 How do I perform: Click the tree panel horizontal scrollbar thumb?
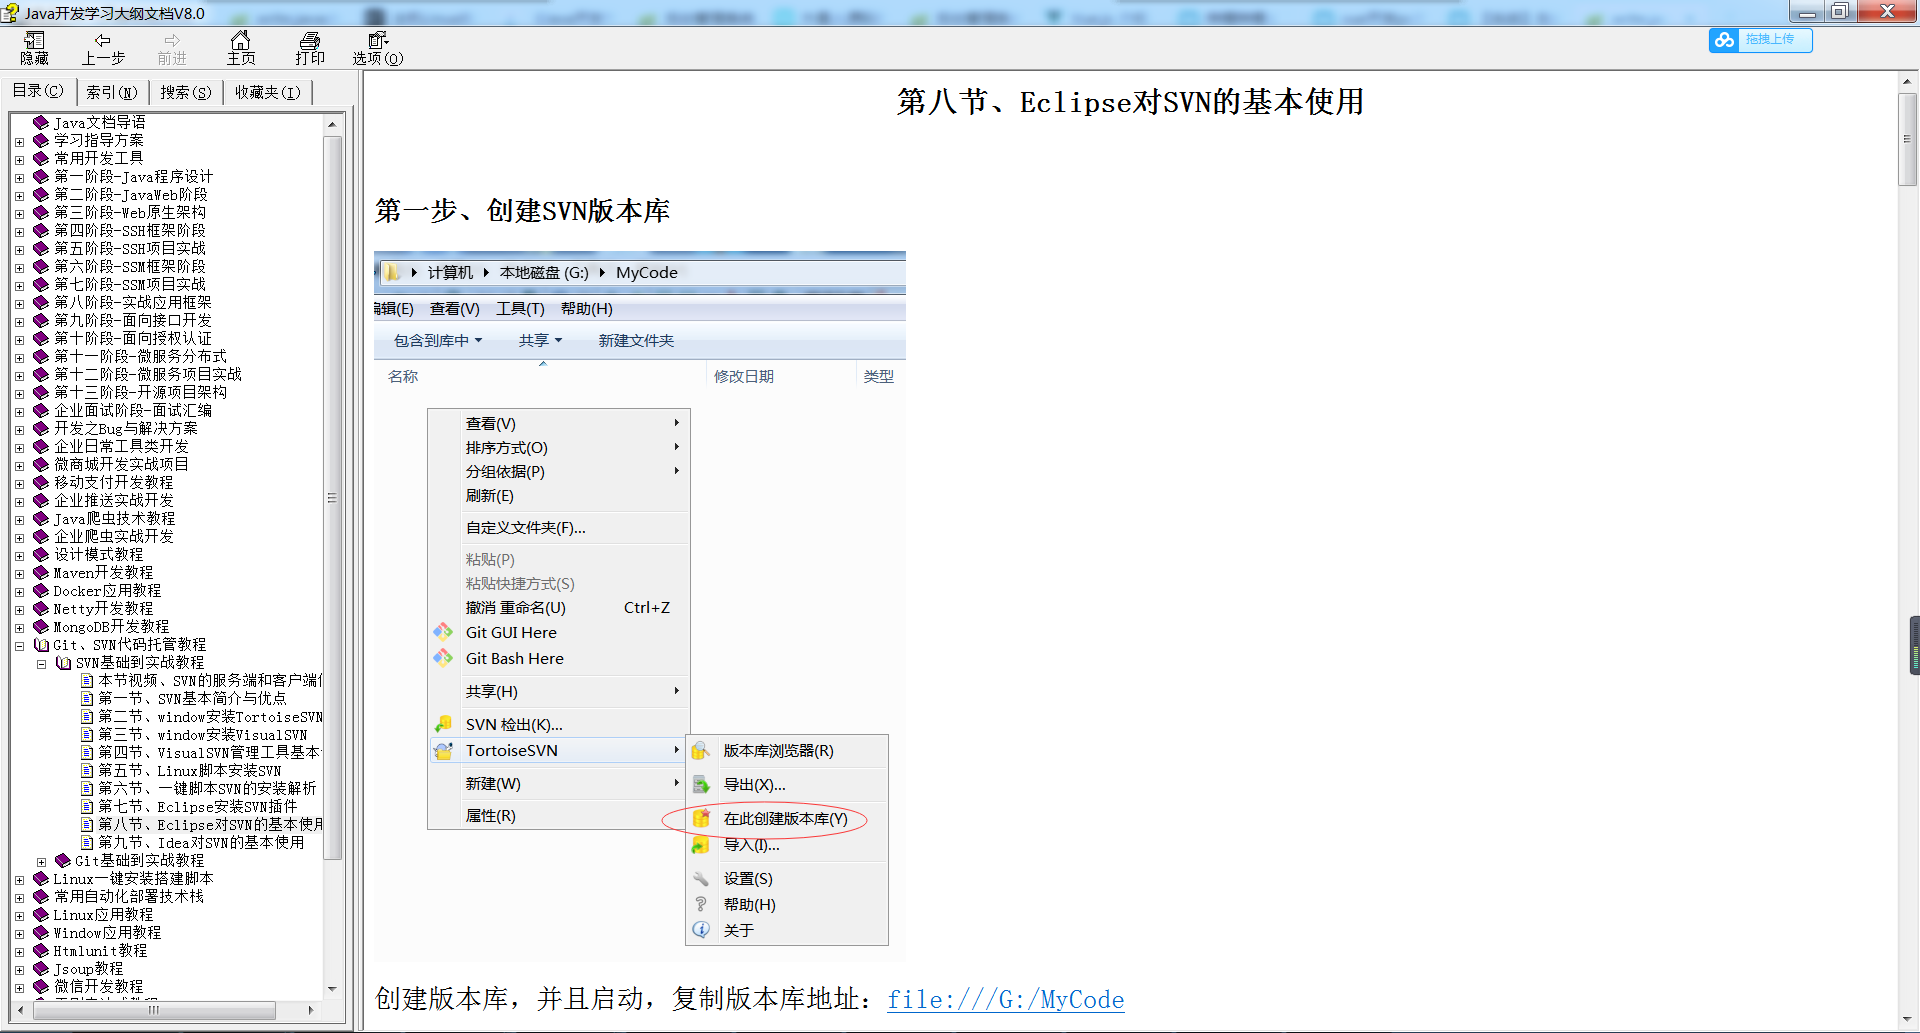153,1010
